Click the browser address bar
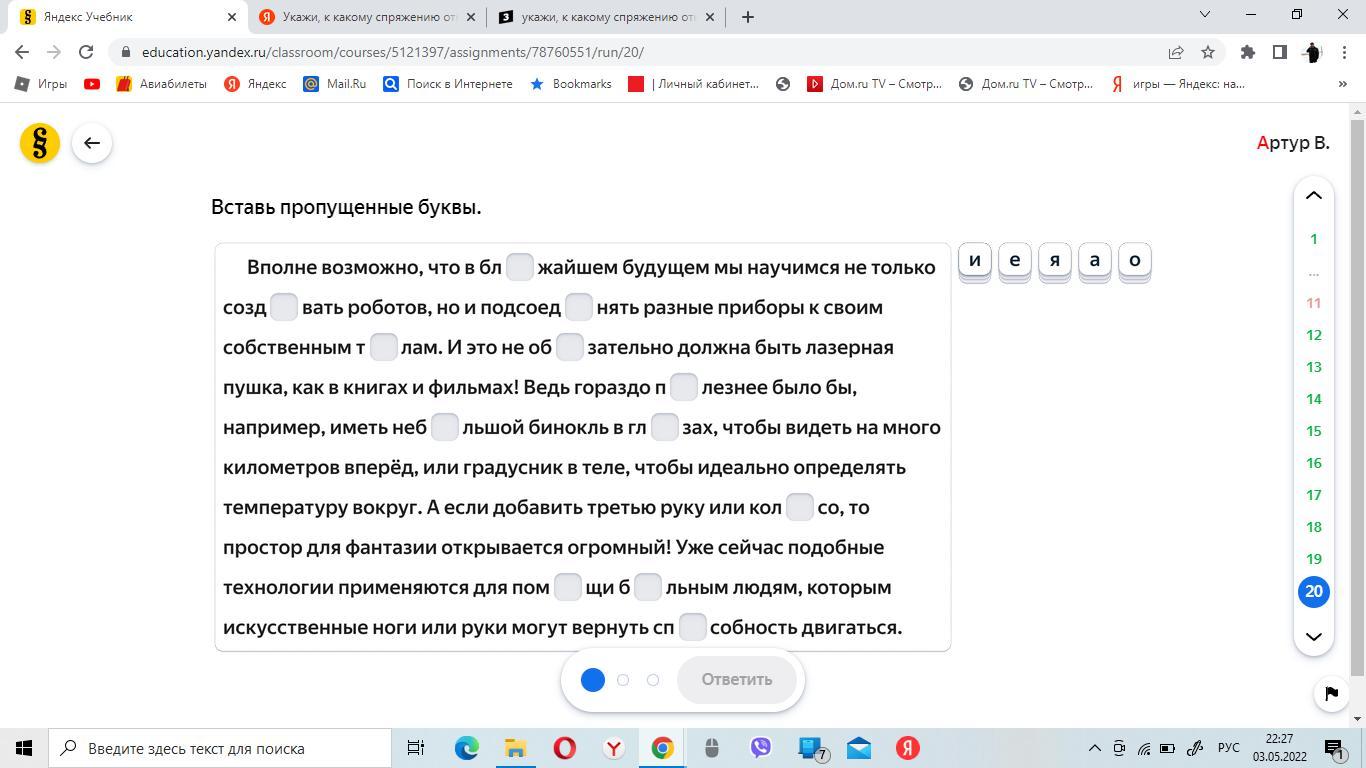Viewport: 1366px width, 768px height. (x=640, y=52)
